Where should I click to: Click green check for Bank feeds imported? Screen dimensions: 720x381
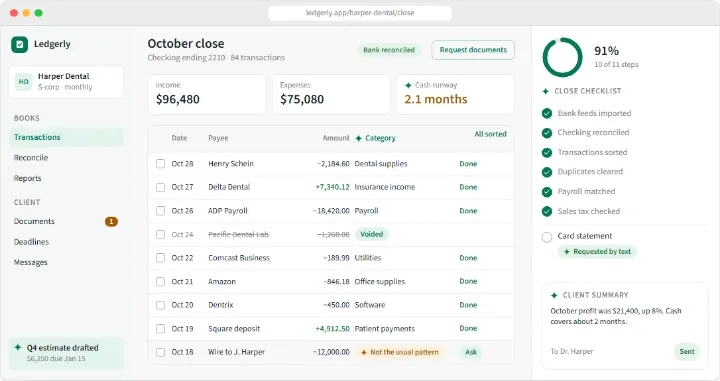point(547,113)
